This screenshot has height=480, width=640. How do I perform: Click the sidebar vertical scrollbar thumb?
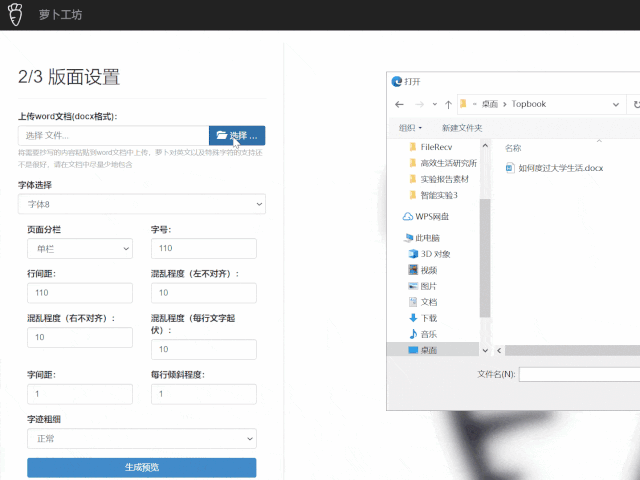485,258
